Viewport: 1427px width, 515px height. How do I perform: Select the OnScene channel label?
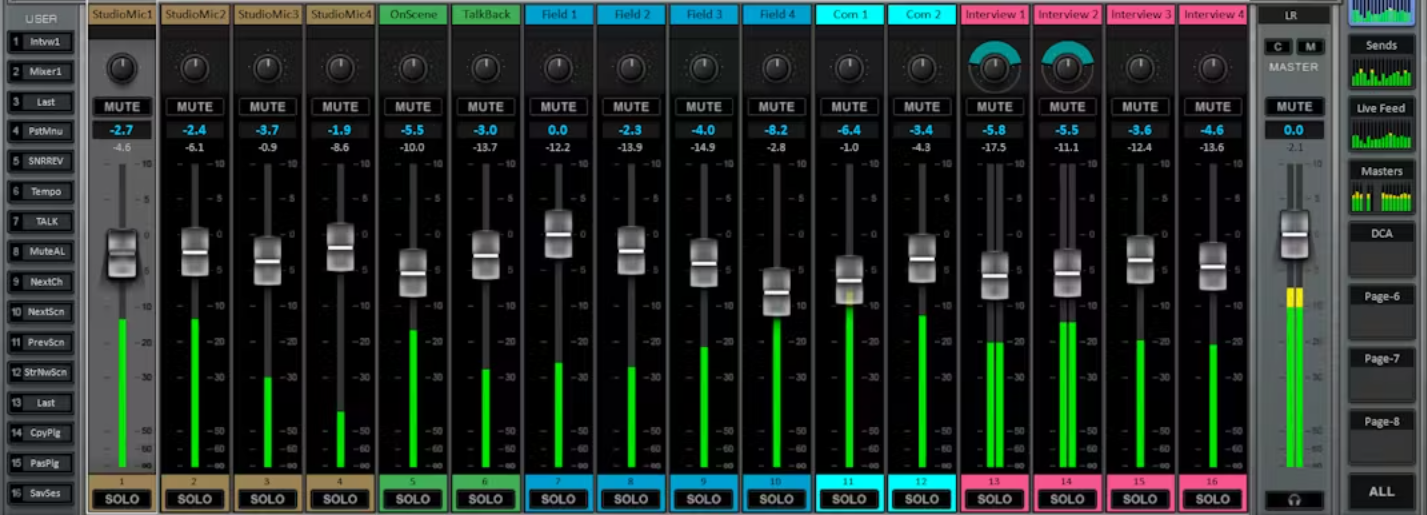pos(413,15)
